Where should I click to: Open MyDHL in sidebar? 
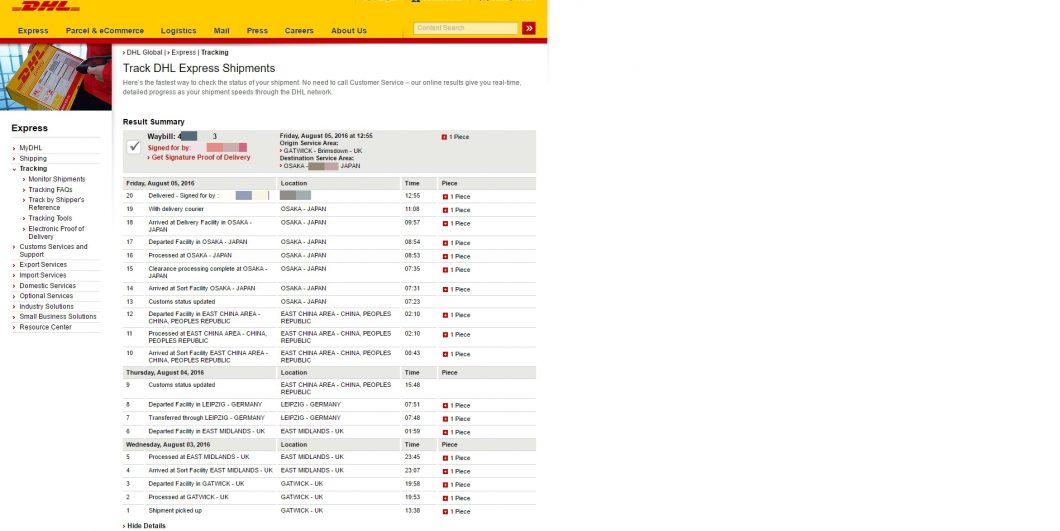click(30, 148)
